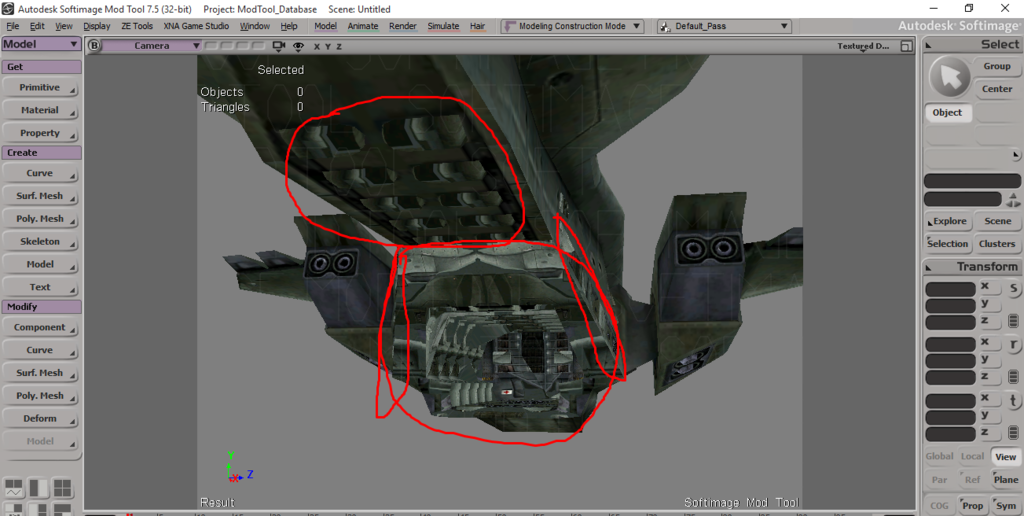This screenshot has width=1024, height=516.
Task: Click the large Select arrow tool
Action: 950,77
